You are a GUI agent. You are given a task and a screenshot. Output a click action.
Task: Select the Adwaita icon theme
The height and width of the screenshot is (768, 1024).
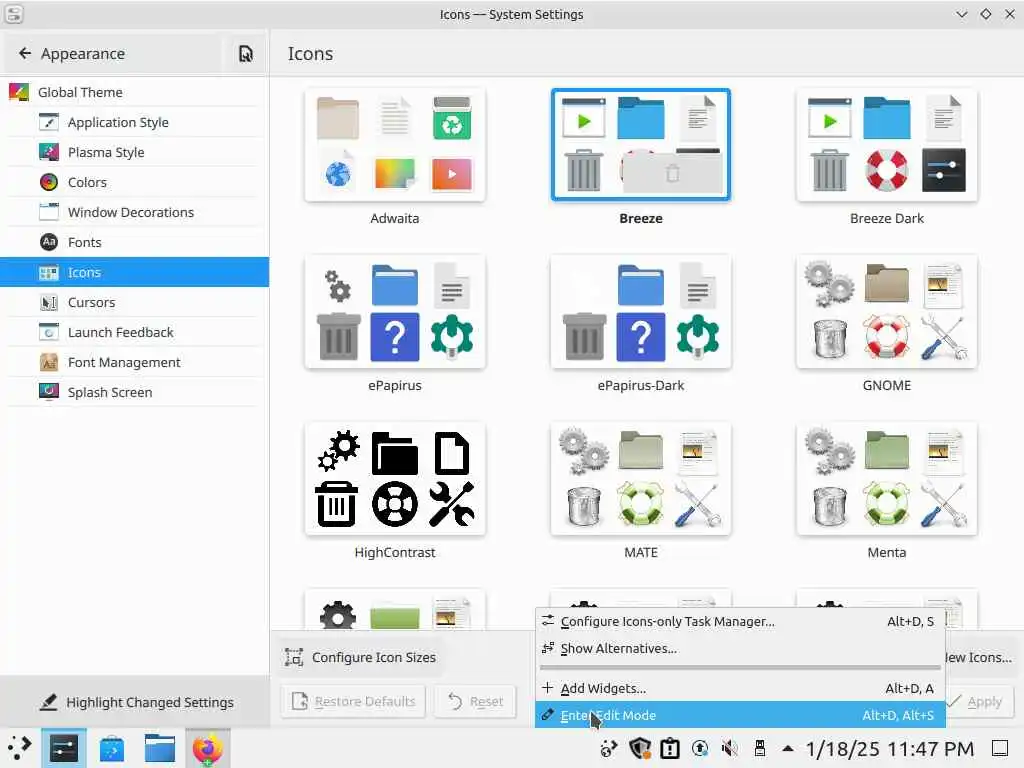click(394, 145)
